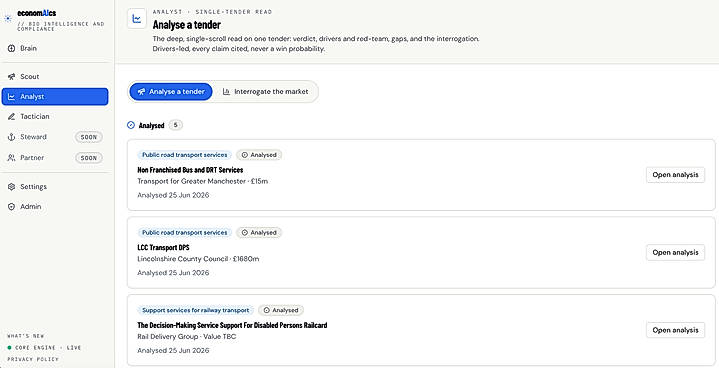Open analysis for Non Franchised Bus tender
719x368 pixels.
[x=675, y=175]
